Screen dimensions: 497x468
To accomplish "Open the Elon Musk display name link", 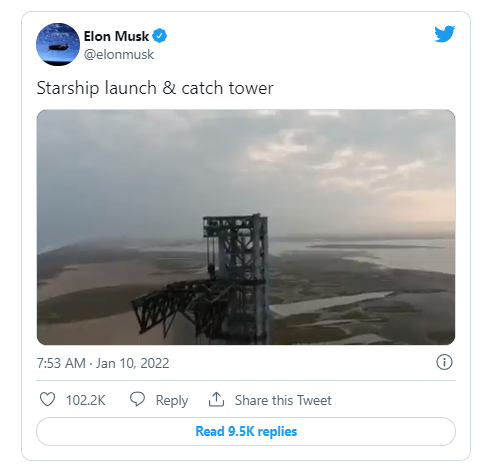I will tap(116, 36).
